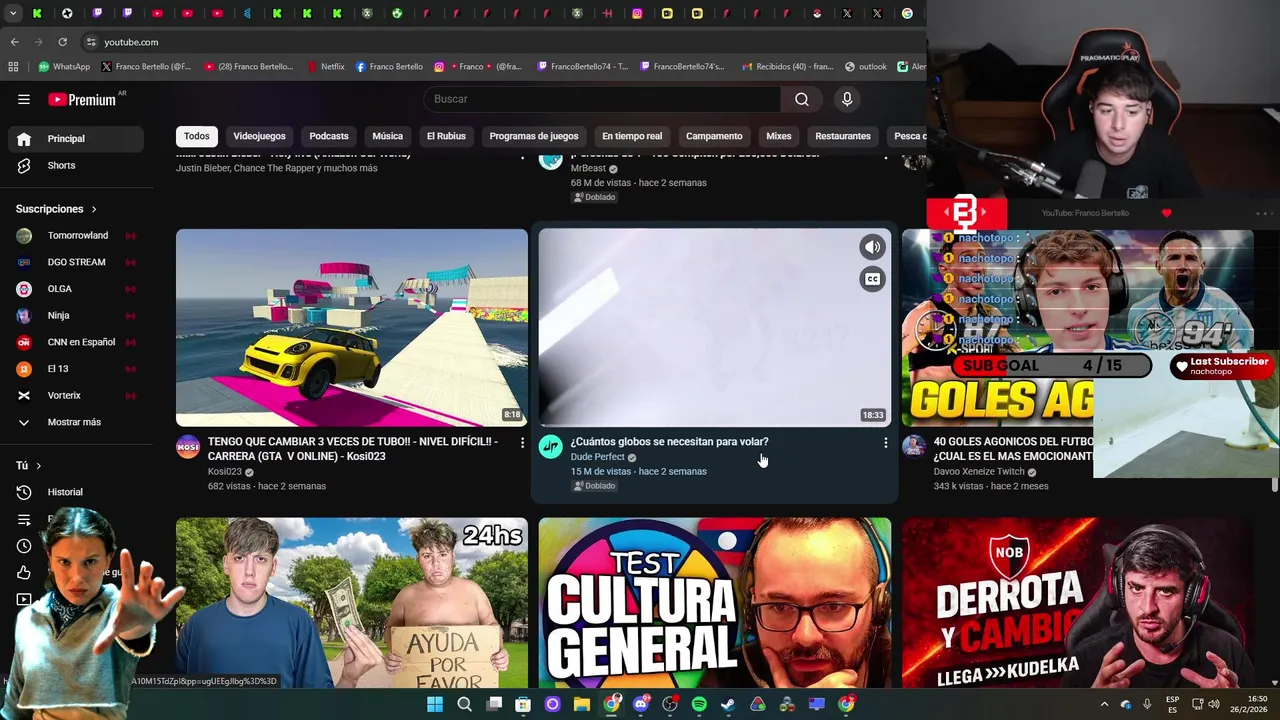
Task: Open File Explorer from the taskbar
Action: tap(581, 705)
